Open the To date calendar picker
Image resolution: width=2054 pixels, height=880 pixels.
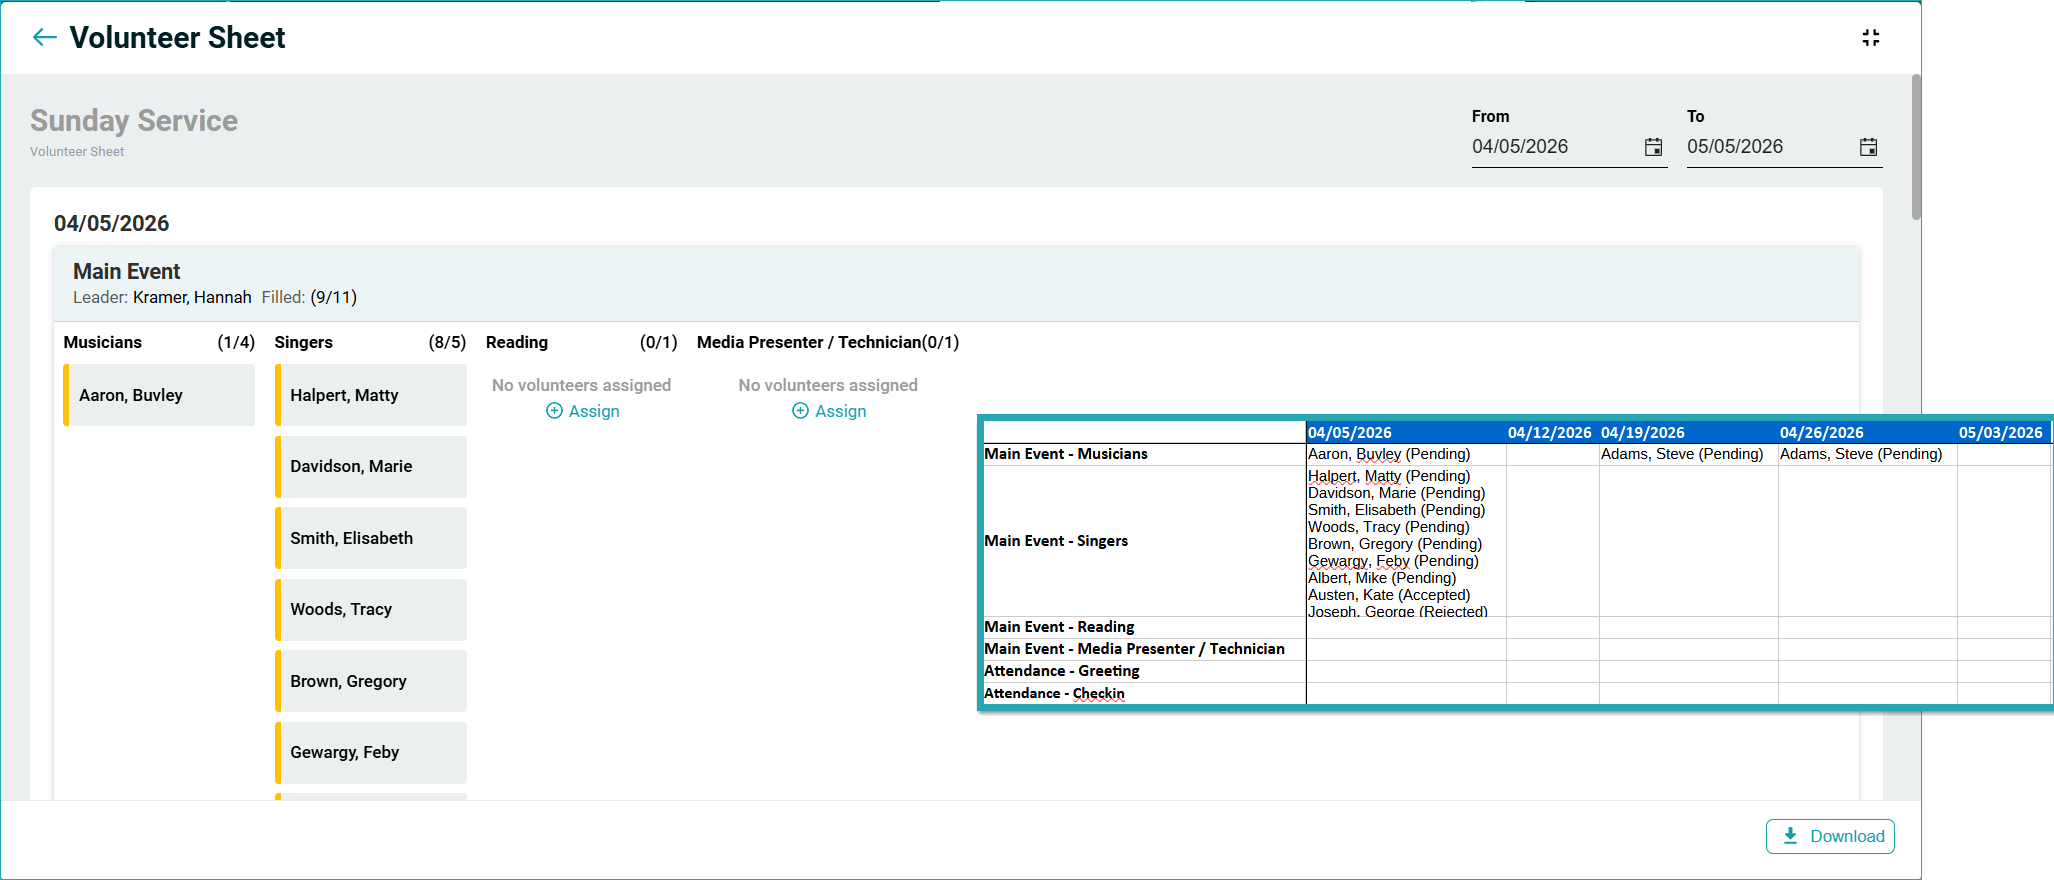[x=1867, y=147]
